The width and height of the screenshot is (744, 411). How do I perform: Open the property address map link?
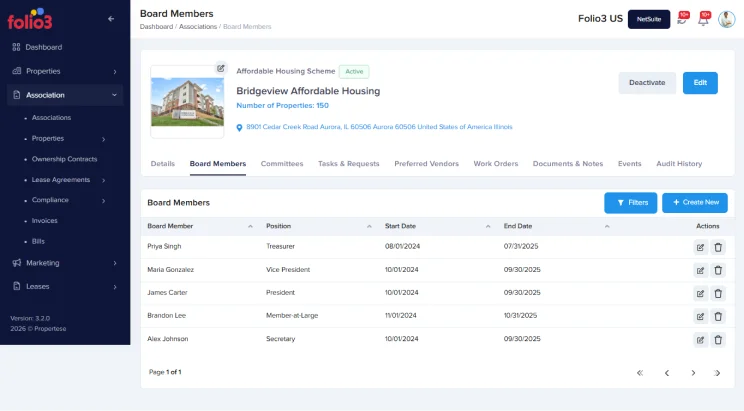tap(379, 127)
